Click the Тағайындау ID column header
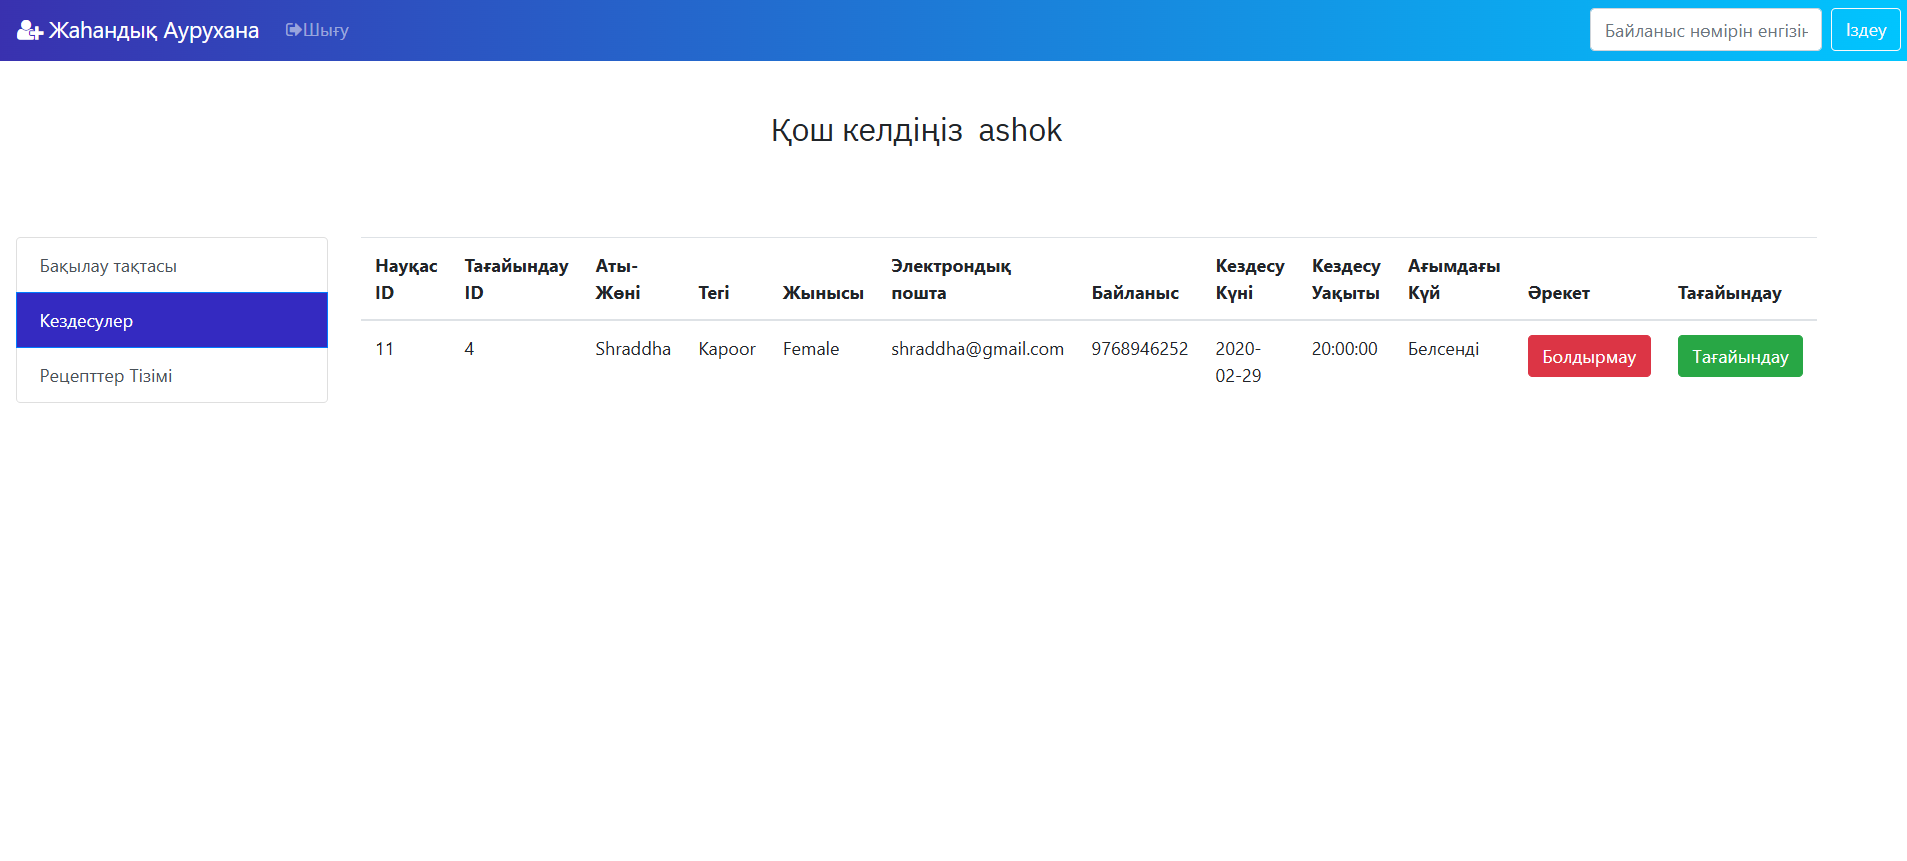The width and height of the screenshot is (1907, 861). pyautogui.click(x=516, y=279)
